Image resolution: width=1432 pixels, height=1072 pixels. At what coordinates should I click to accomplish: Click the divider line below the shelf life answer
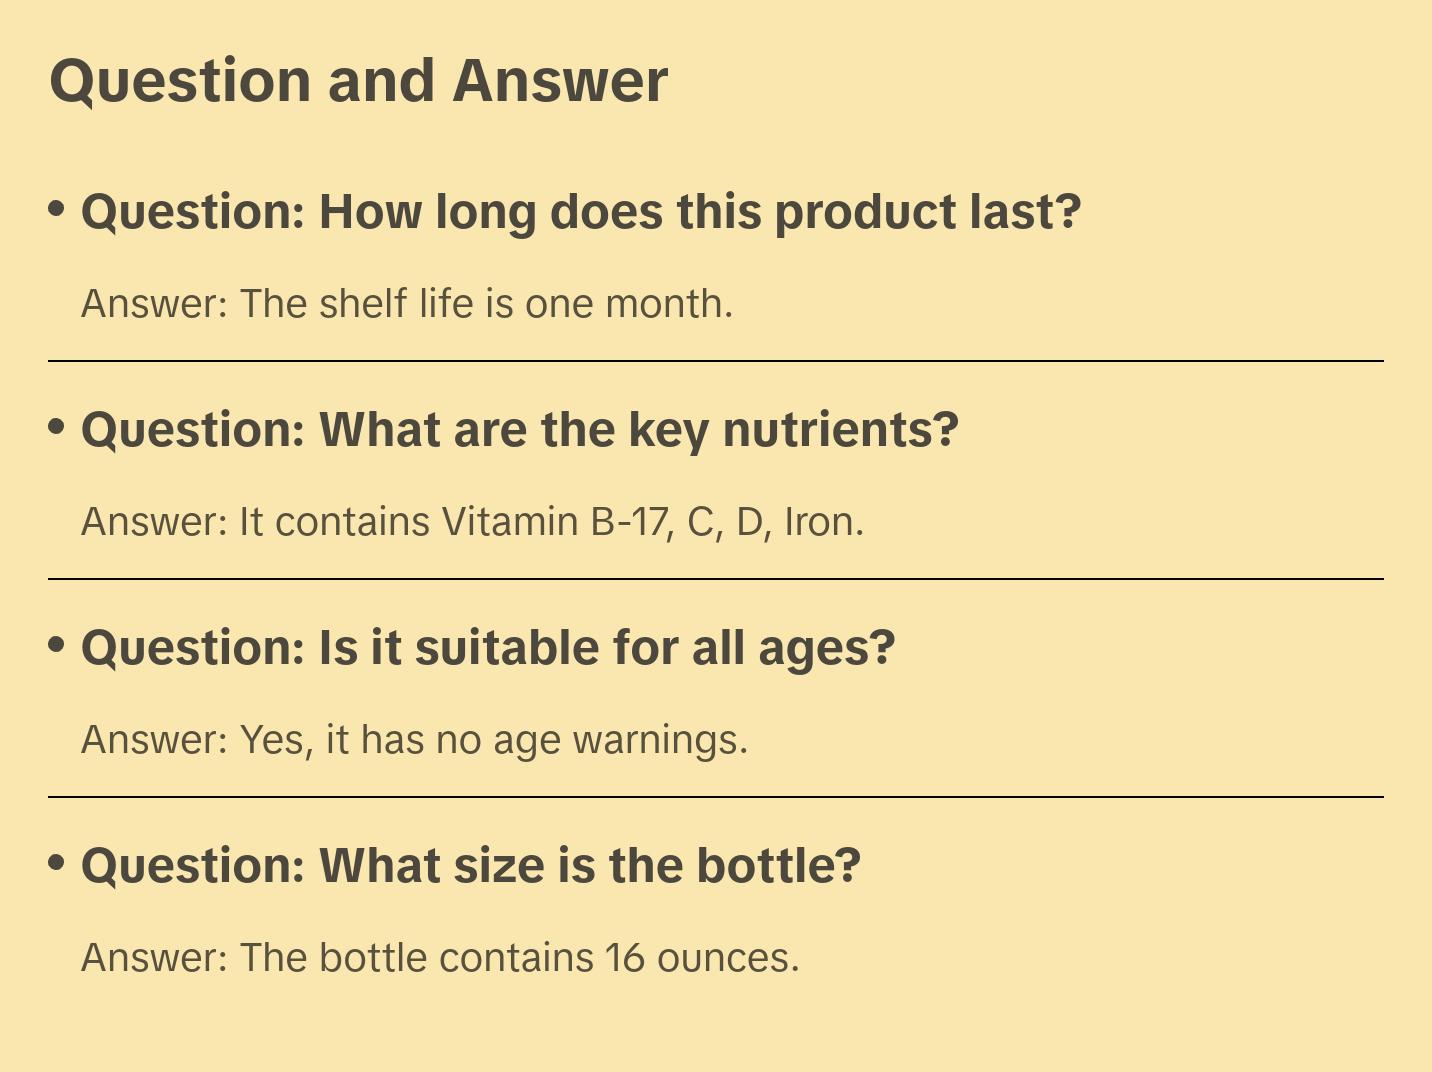(x=716, y=361)
